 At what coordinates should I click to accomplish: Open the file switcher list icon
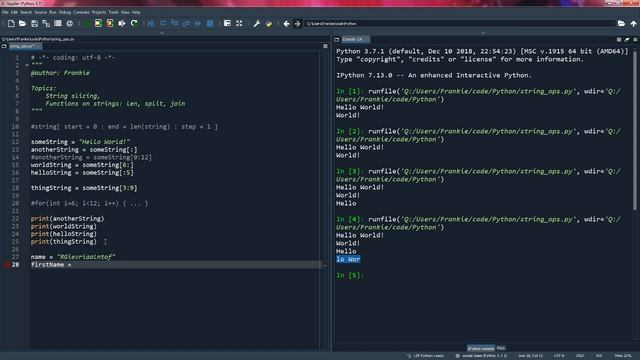[58, 24]
